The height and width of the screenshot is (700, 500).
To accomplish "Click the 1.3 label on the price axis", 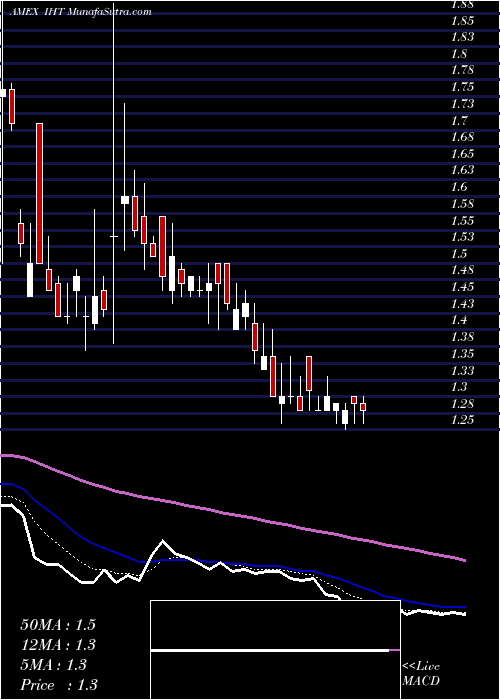I will coord(459,387).
